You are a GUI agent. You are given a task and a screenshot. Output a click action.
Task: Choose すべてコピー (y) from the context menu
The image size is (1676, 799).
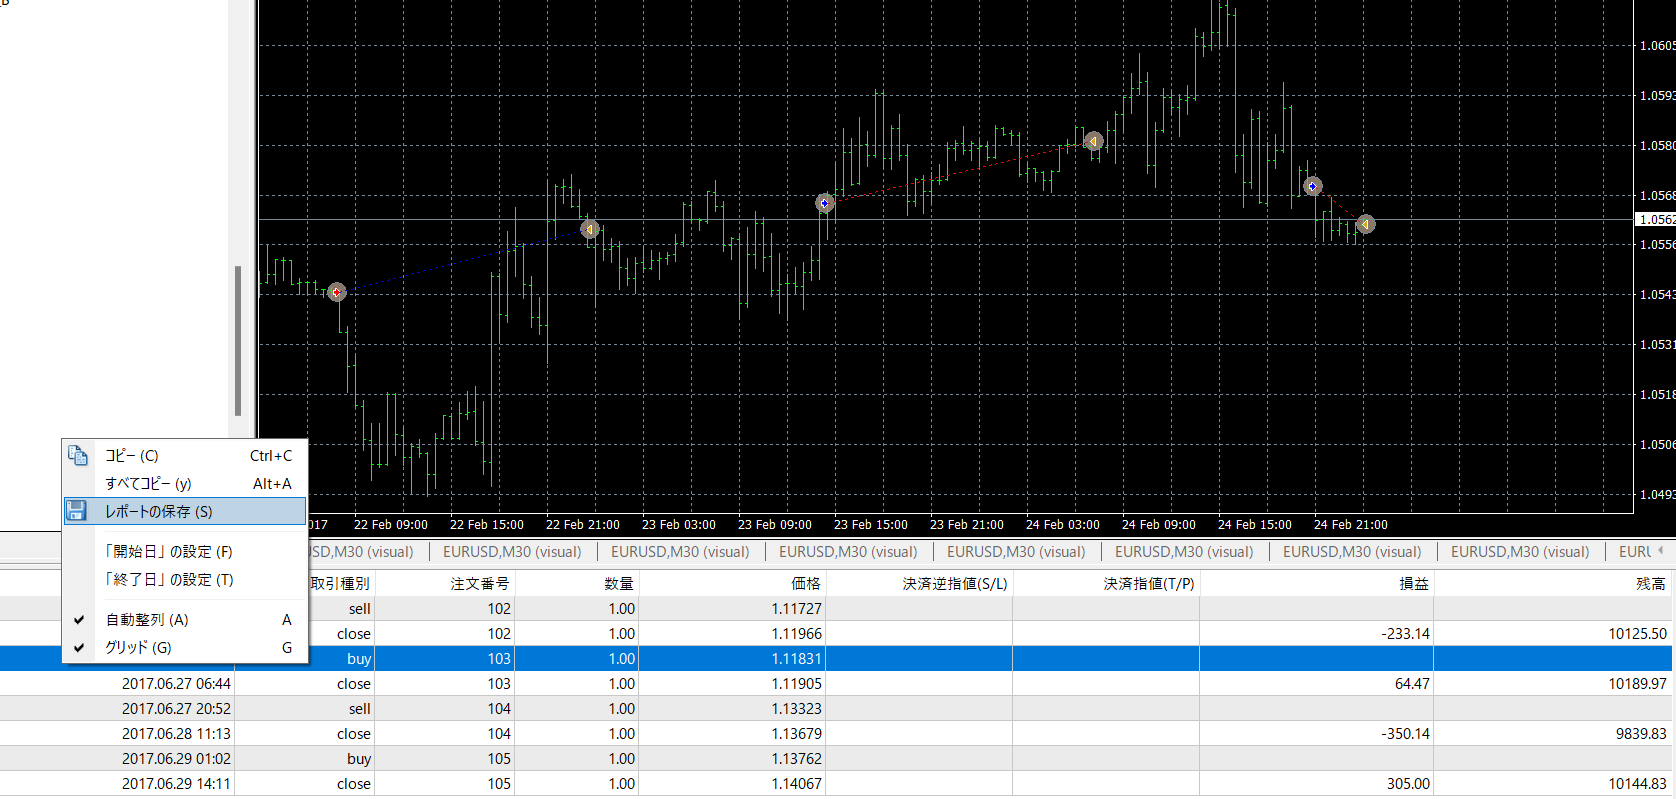coord(148,484)
